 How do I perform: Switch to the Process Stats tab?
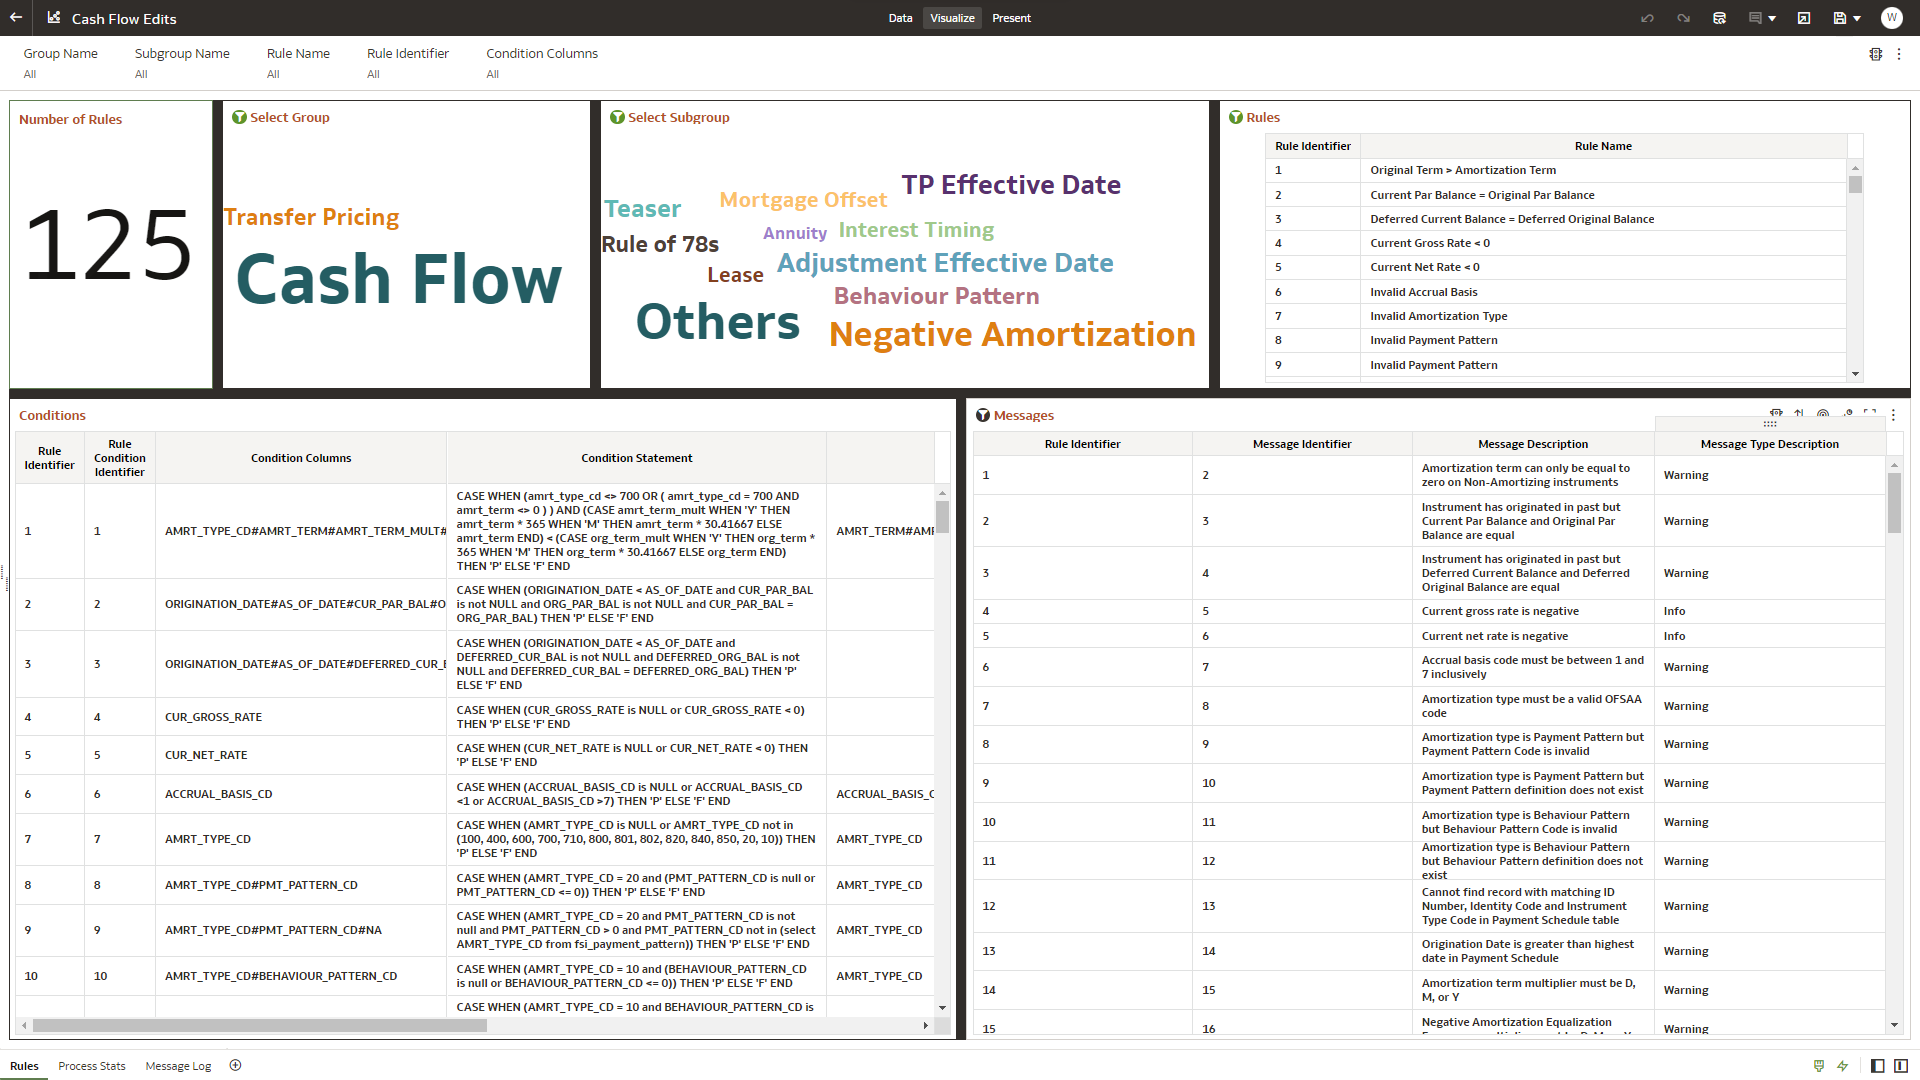point(92,1066)
